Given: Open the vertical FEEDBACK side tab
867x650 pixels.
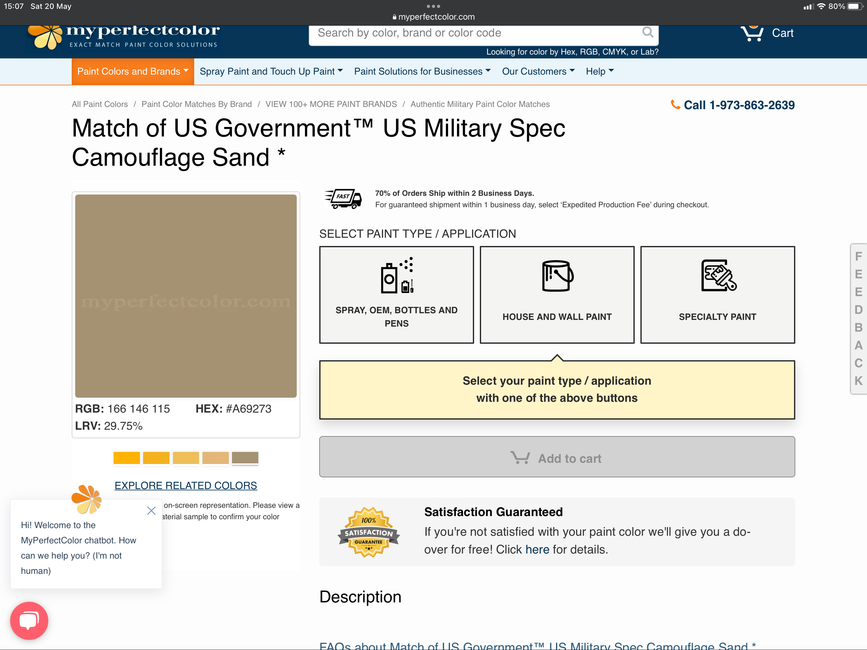Looking at the screenshot, I should pos(858,319).
